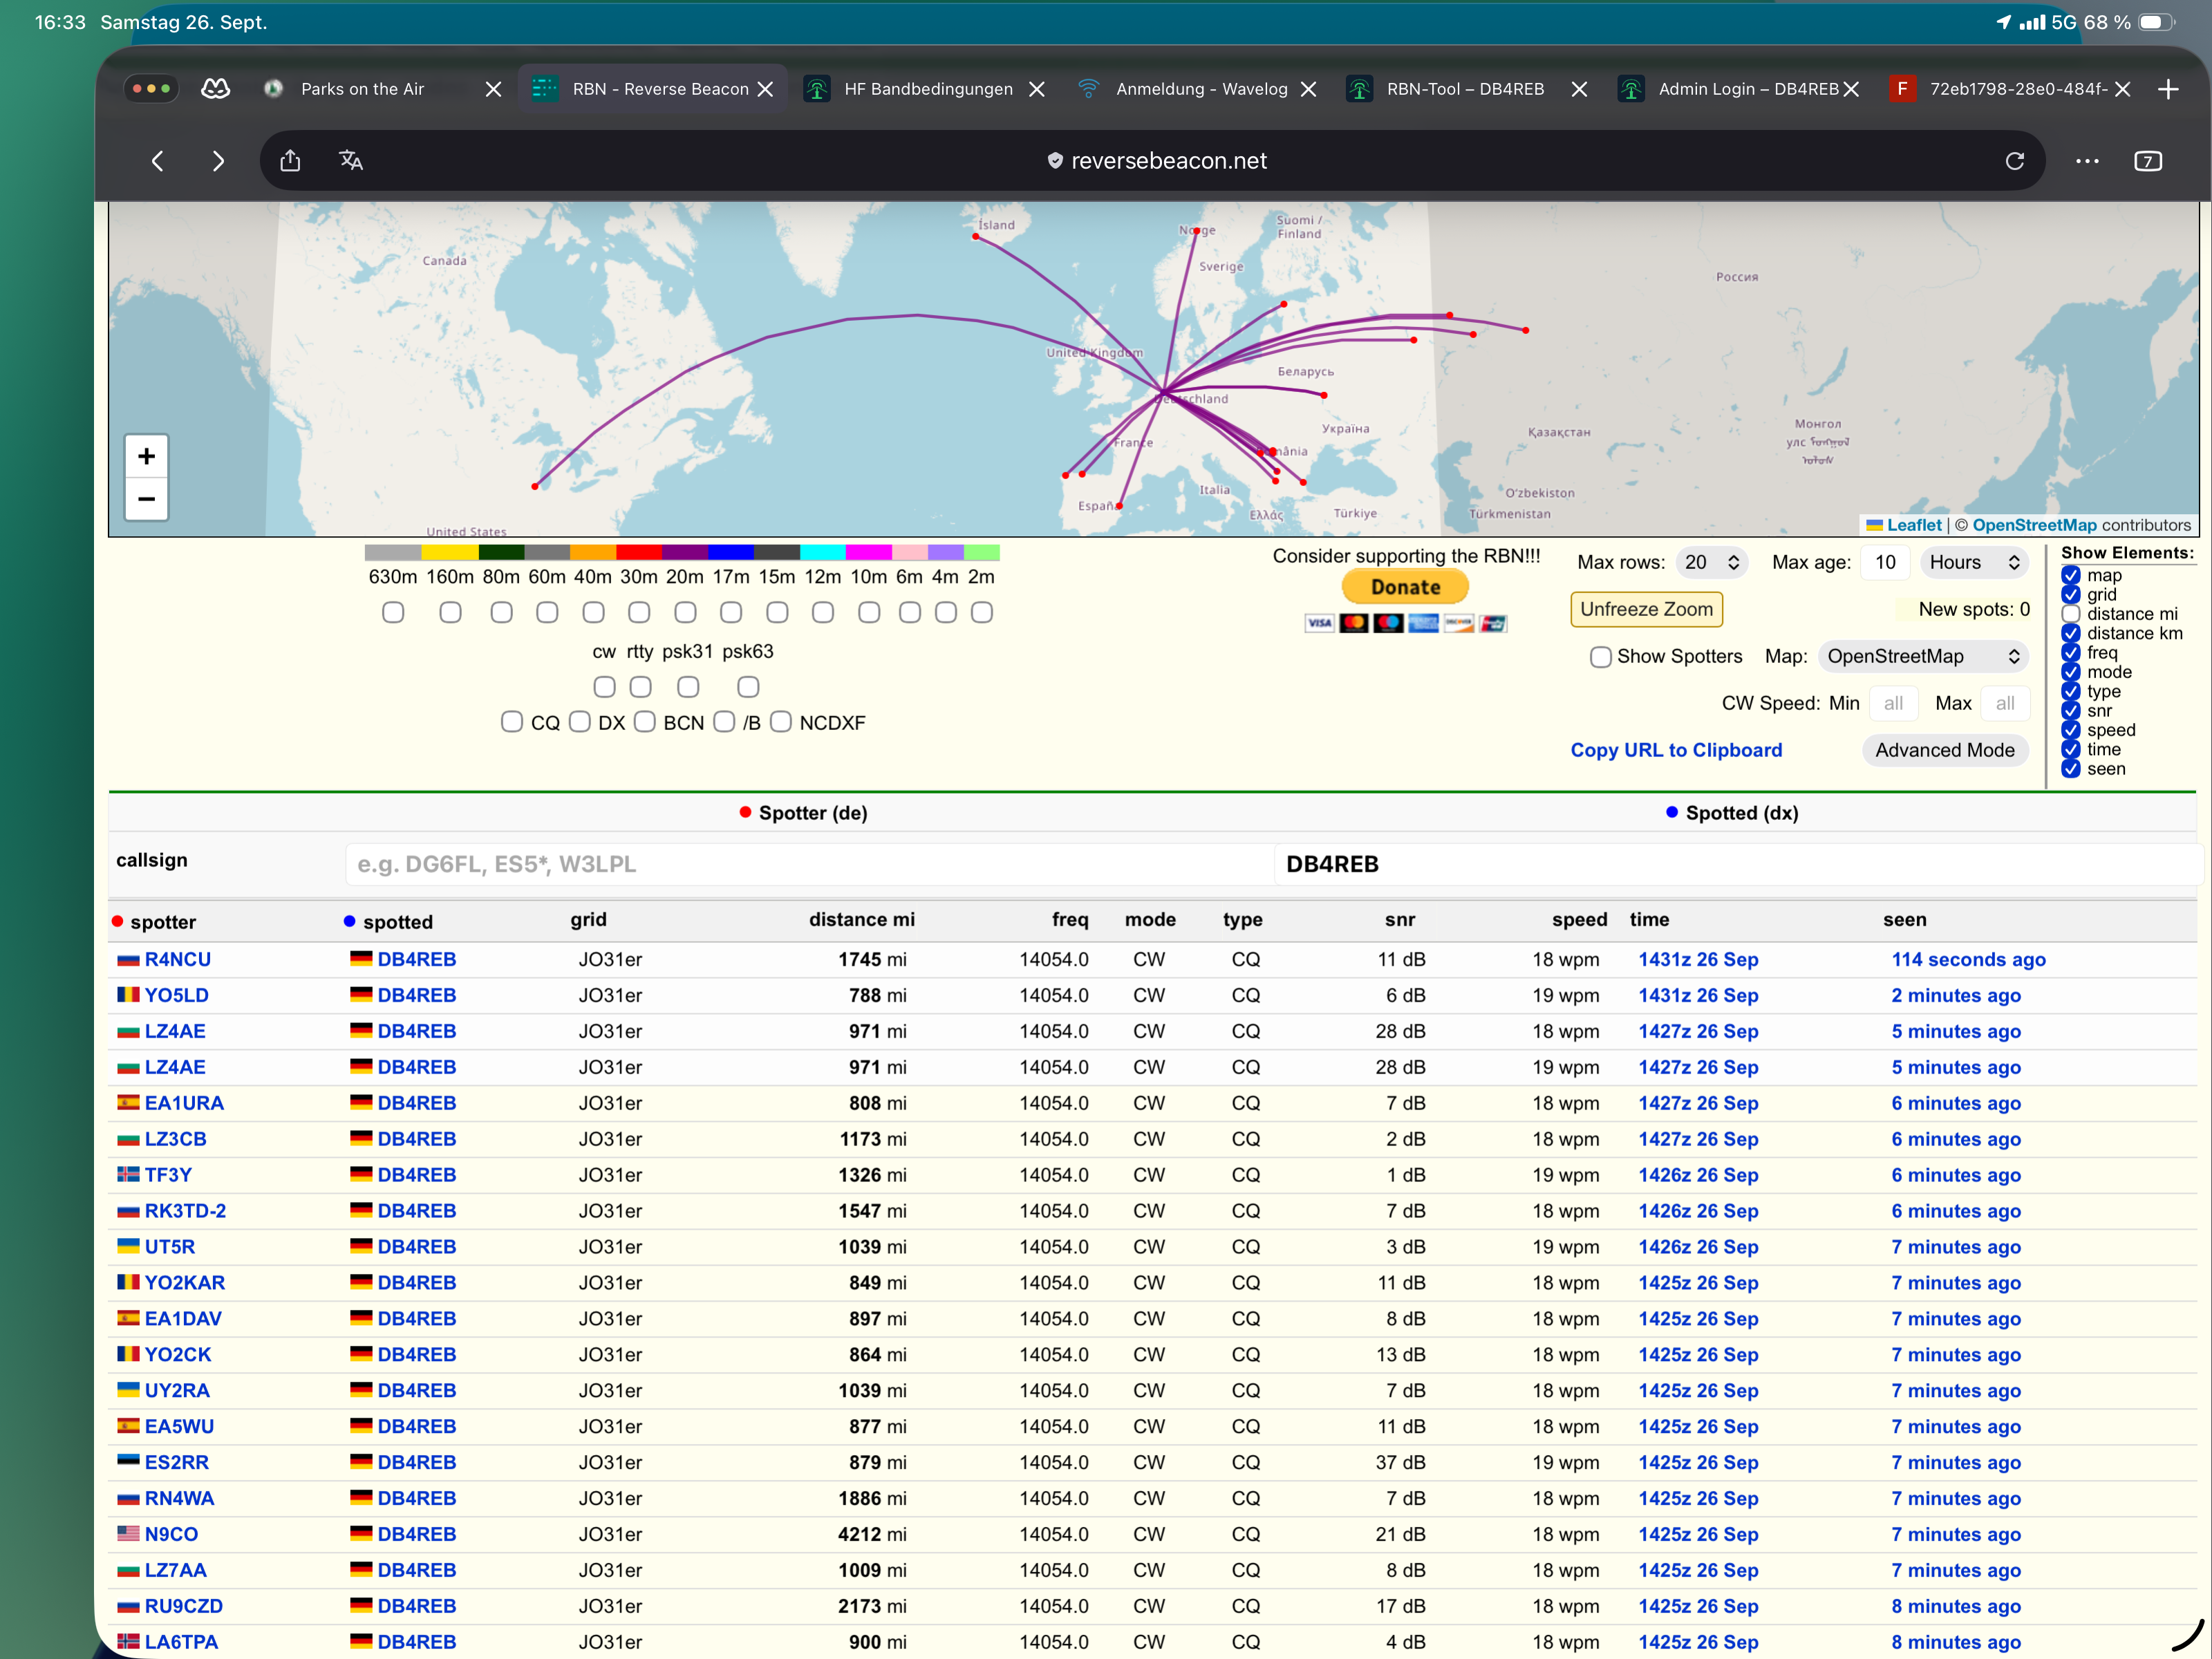This screenshot has width=2212, height=1659.
Task: Click the Advanced Mode button
Action: pos(1944,750)
